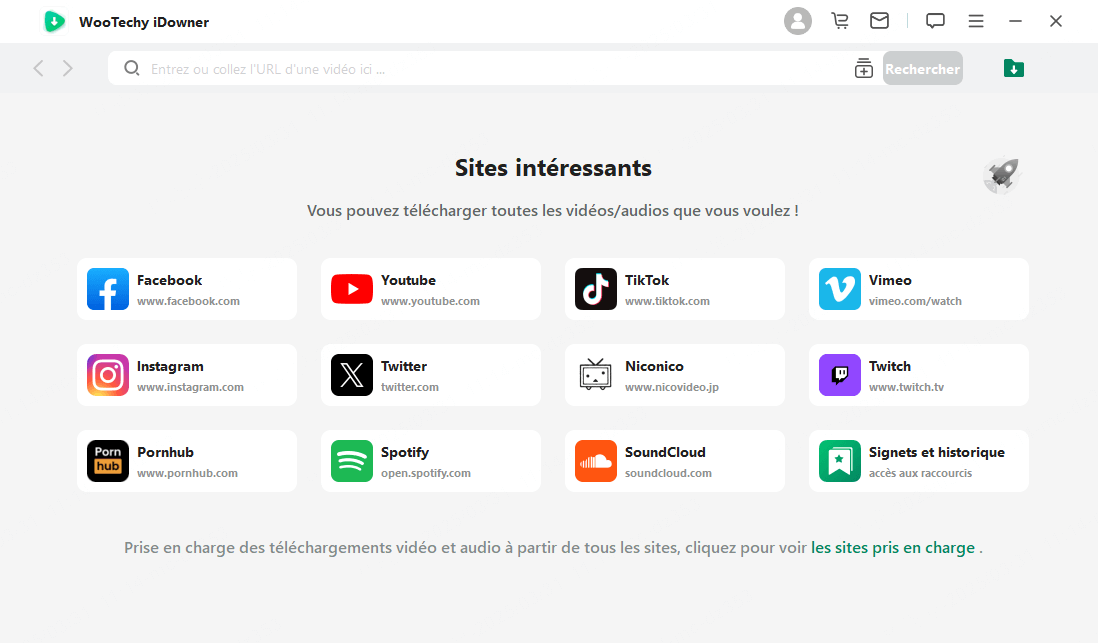This screenshot has height=643, width=1098.
Task: Click the user account avatar
Action: coord(798,20)
